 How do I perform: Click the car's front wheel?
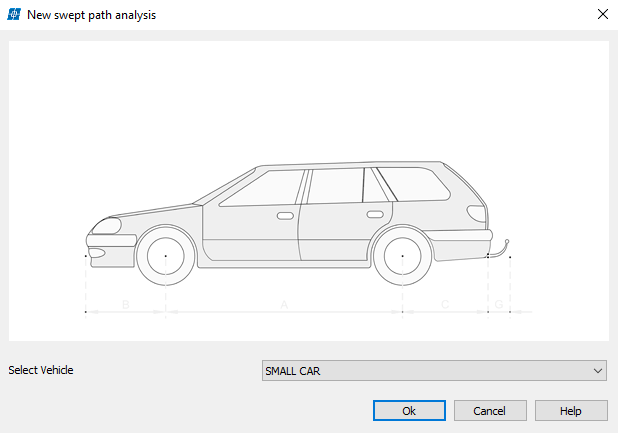166,256
